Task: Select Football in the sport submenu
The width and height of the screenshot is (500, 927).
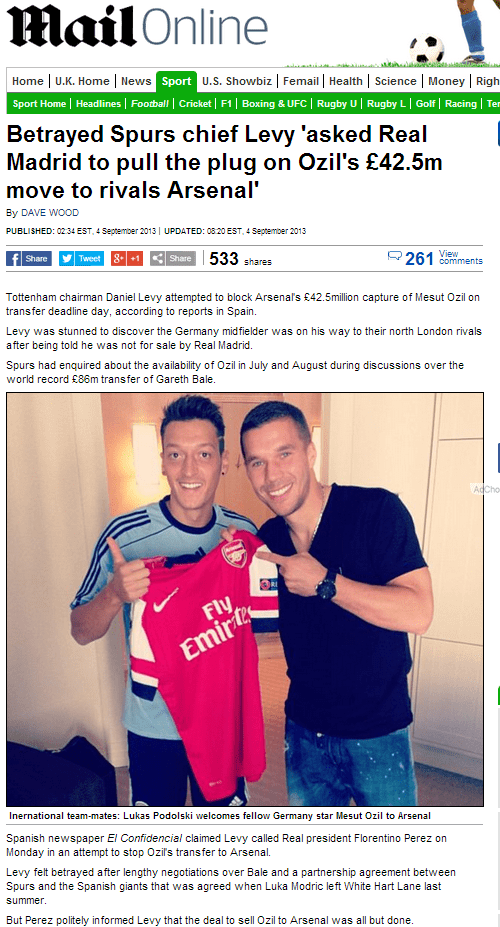Action: pyautogui.click(x=150, y=103)
